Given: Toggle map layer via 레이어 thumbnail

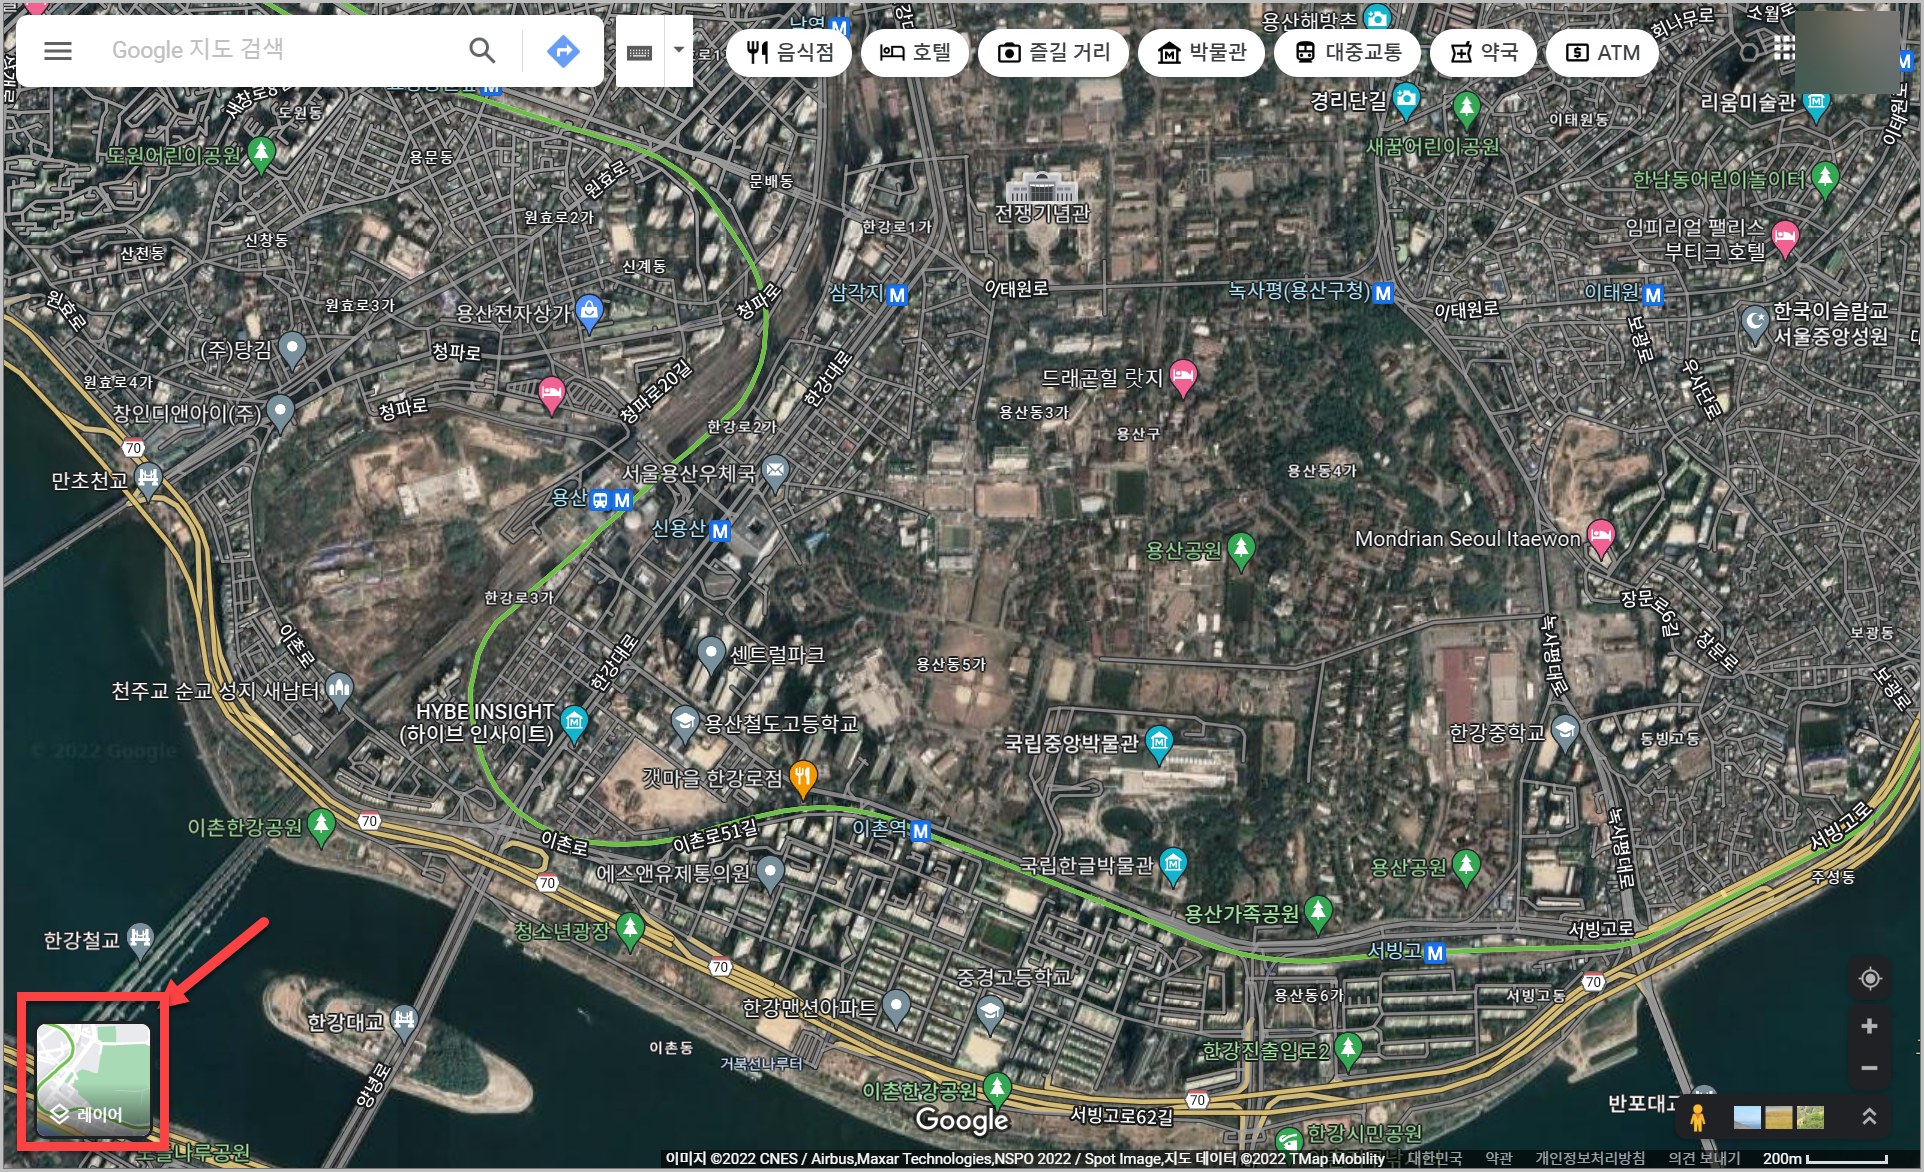Looking at the screenshot, I should click(x=94, y=1080).
